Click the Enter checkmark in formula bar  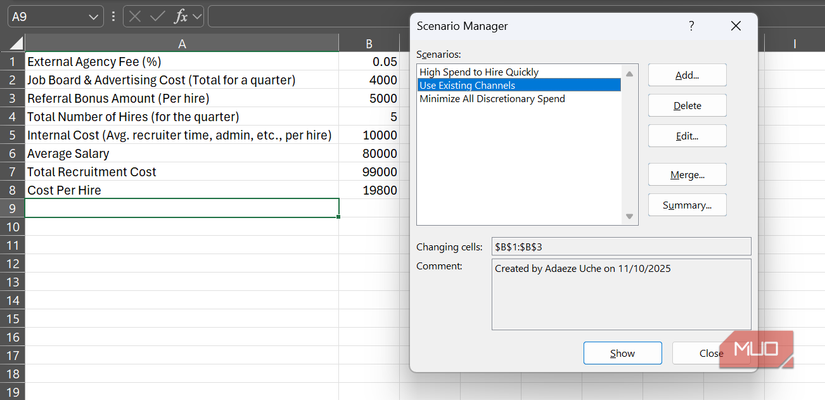[157, 17]
